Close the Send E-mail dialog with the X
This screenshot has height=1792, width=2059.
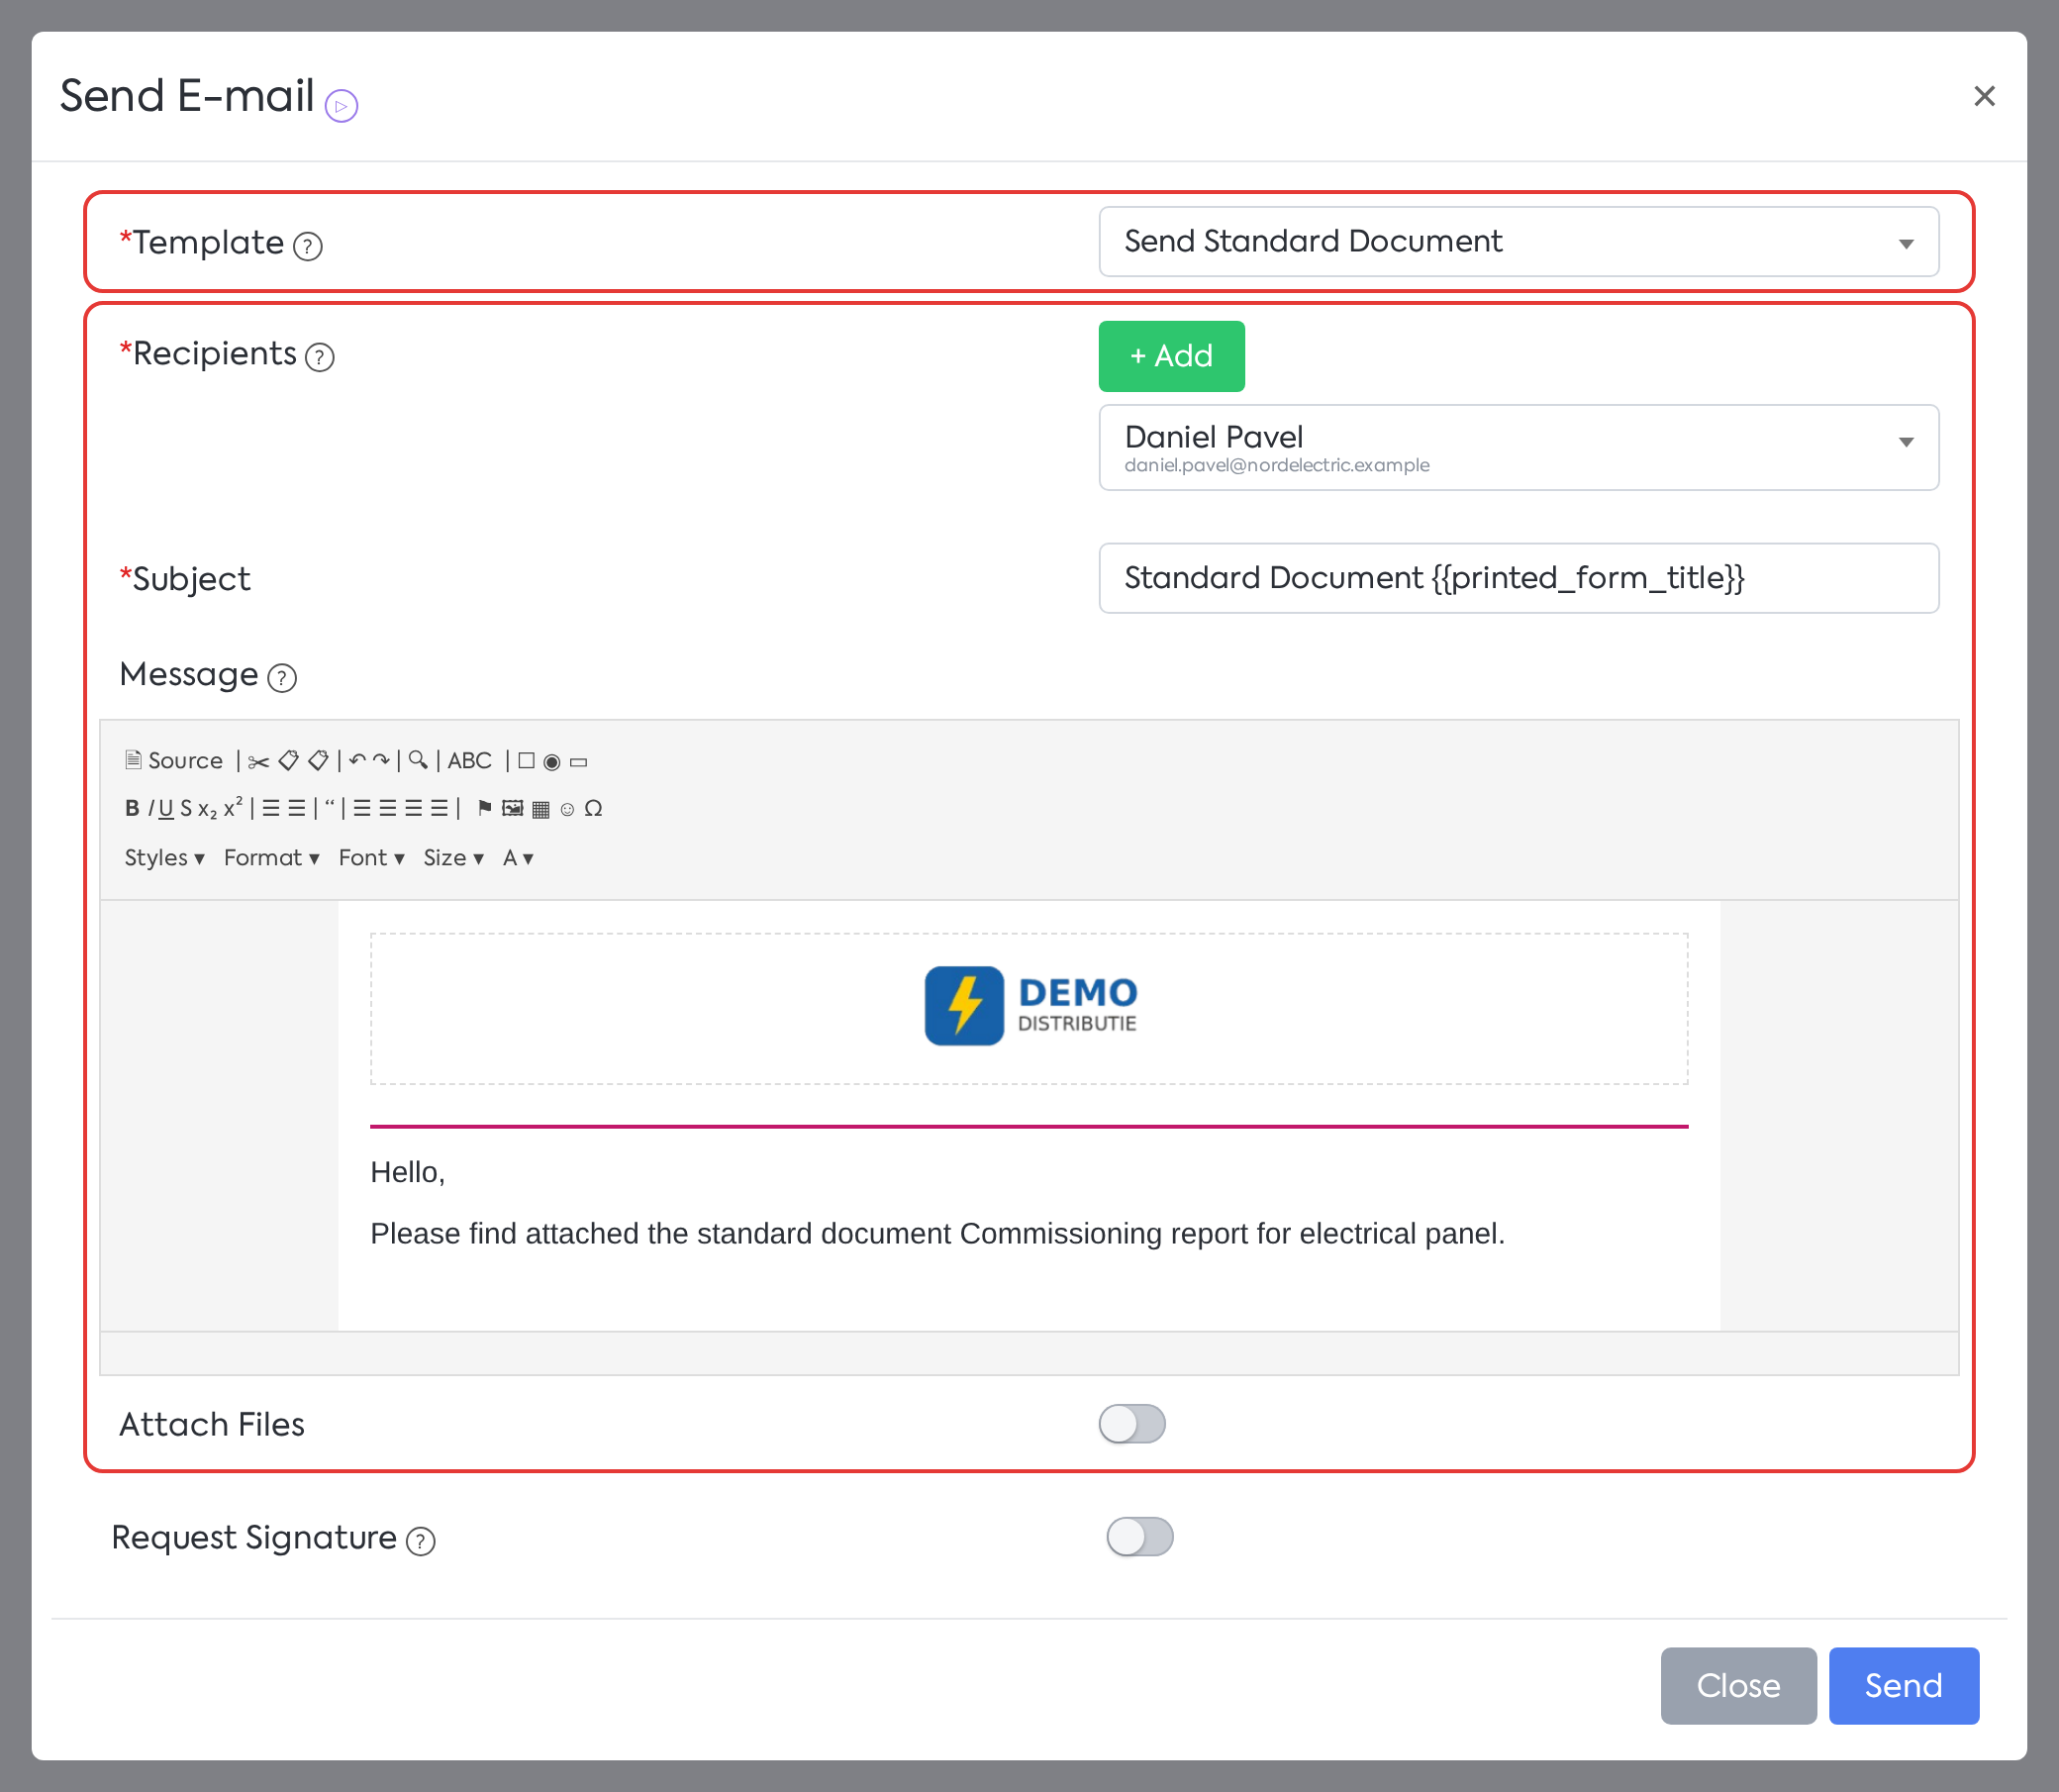coord(1984,96)
